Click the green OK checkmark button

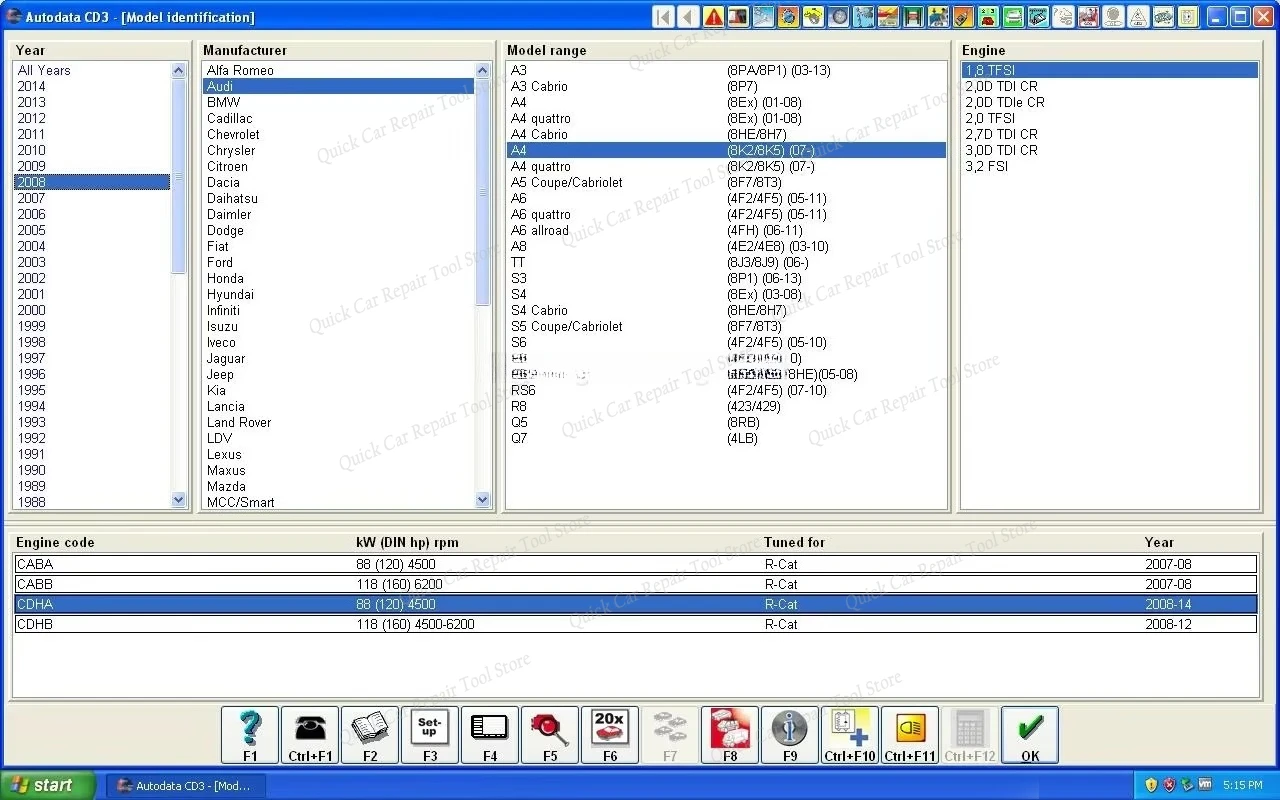click(1029, 733)
